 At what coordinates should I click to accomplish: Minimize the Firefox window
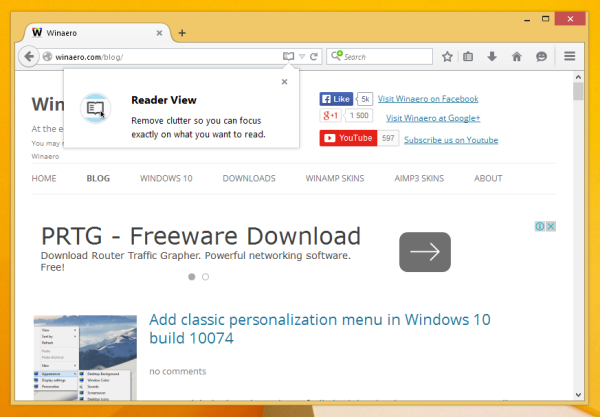[527, 20]
